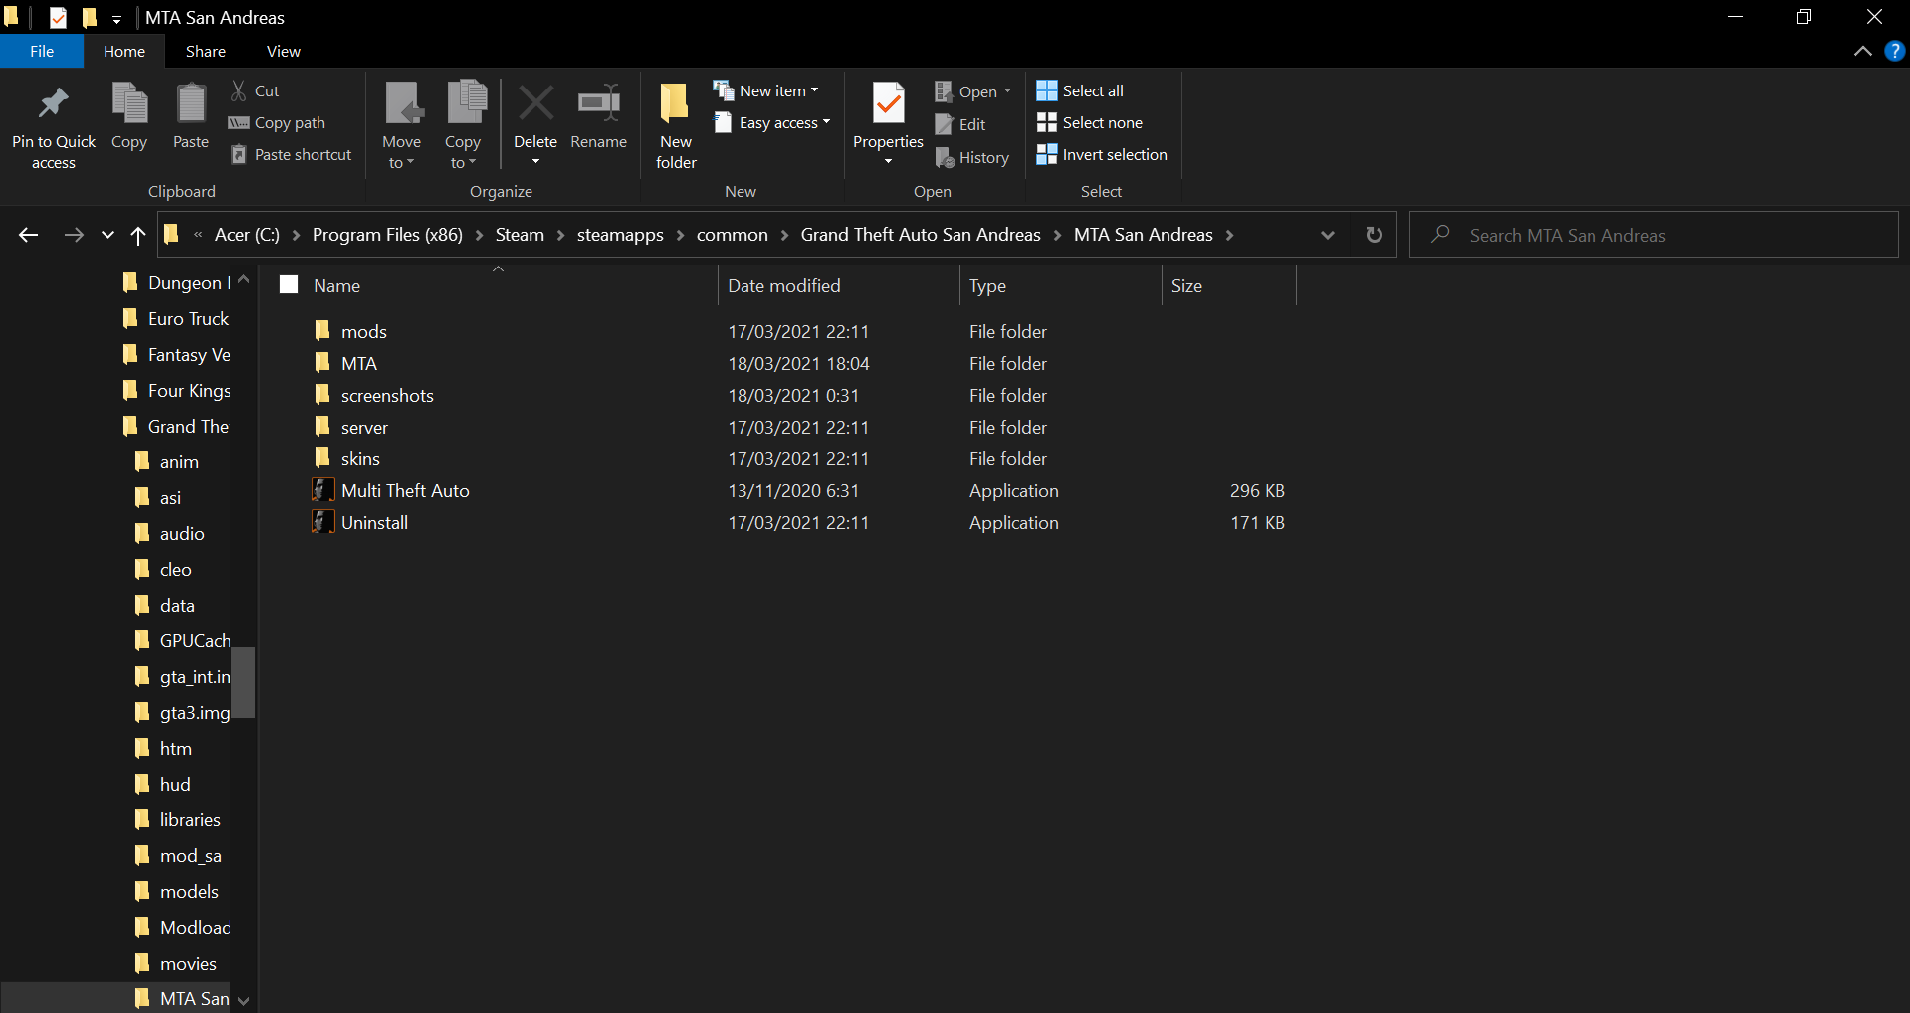This screenshot has height=1013, width=1910.
Task: Create a New folder from ribbon
Action: coord(676,125)
